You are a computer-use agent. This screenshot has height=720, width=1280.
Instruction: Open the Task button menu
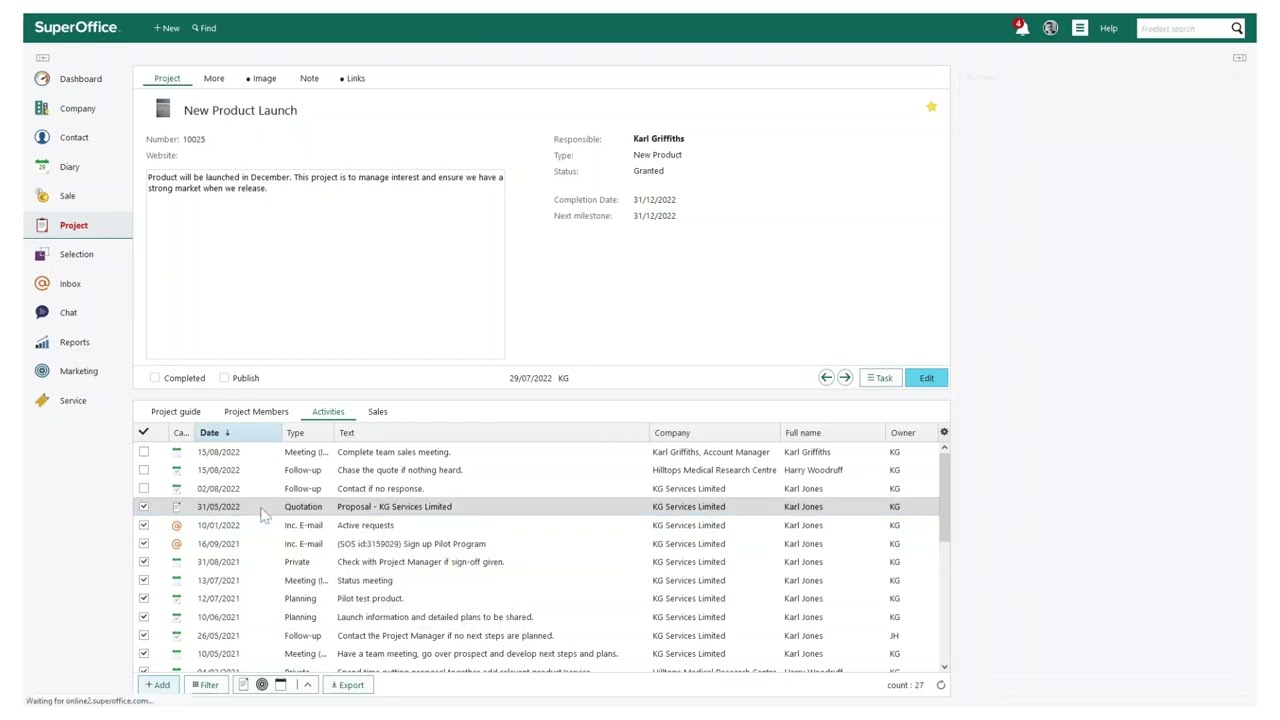pyautogui.click(x=880, y=378)
